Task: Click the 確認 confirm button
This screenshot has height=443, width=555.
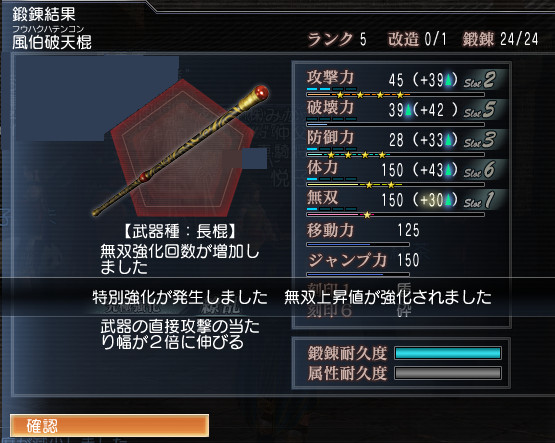Action: click(109, 426)
